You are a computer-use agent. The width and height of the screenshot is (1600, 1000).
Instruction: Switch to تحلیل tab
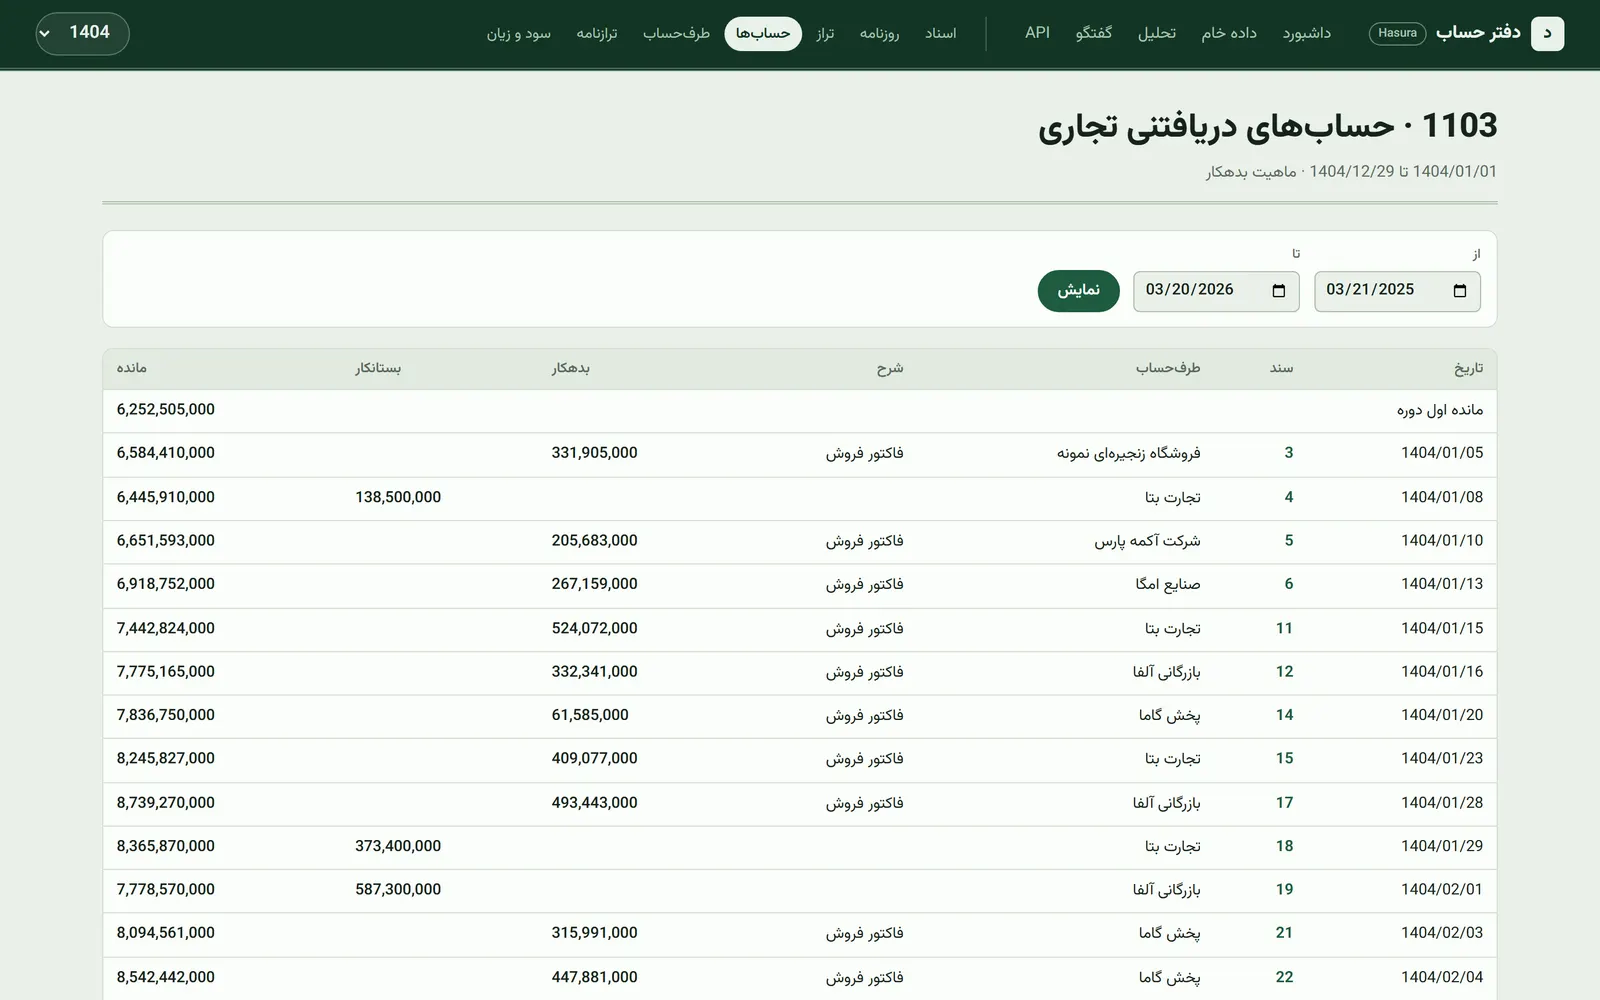click(1156, 33)
